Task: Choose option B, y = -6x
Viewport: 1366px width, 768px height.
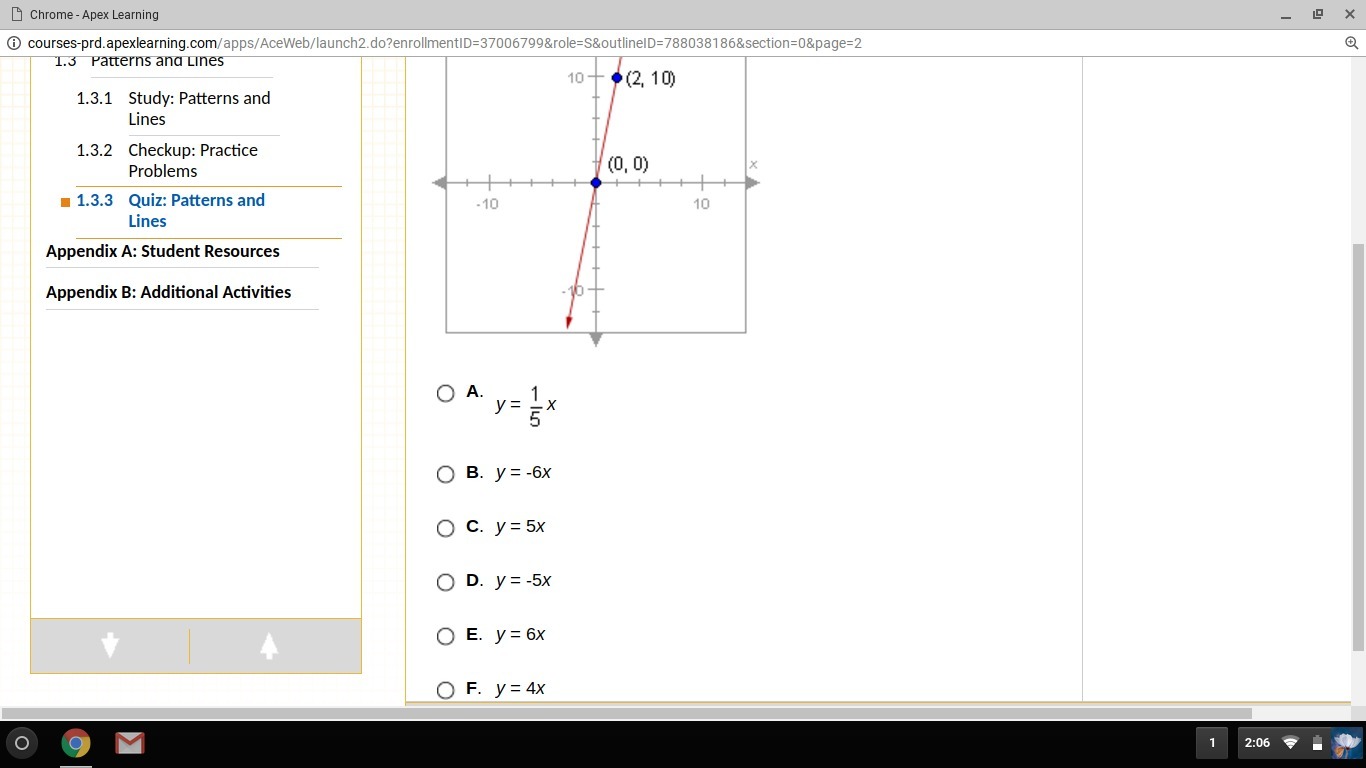Action: click(446, 474)
